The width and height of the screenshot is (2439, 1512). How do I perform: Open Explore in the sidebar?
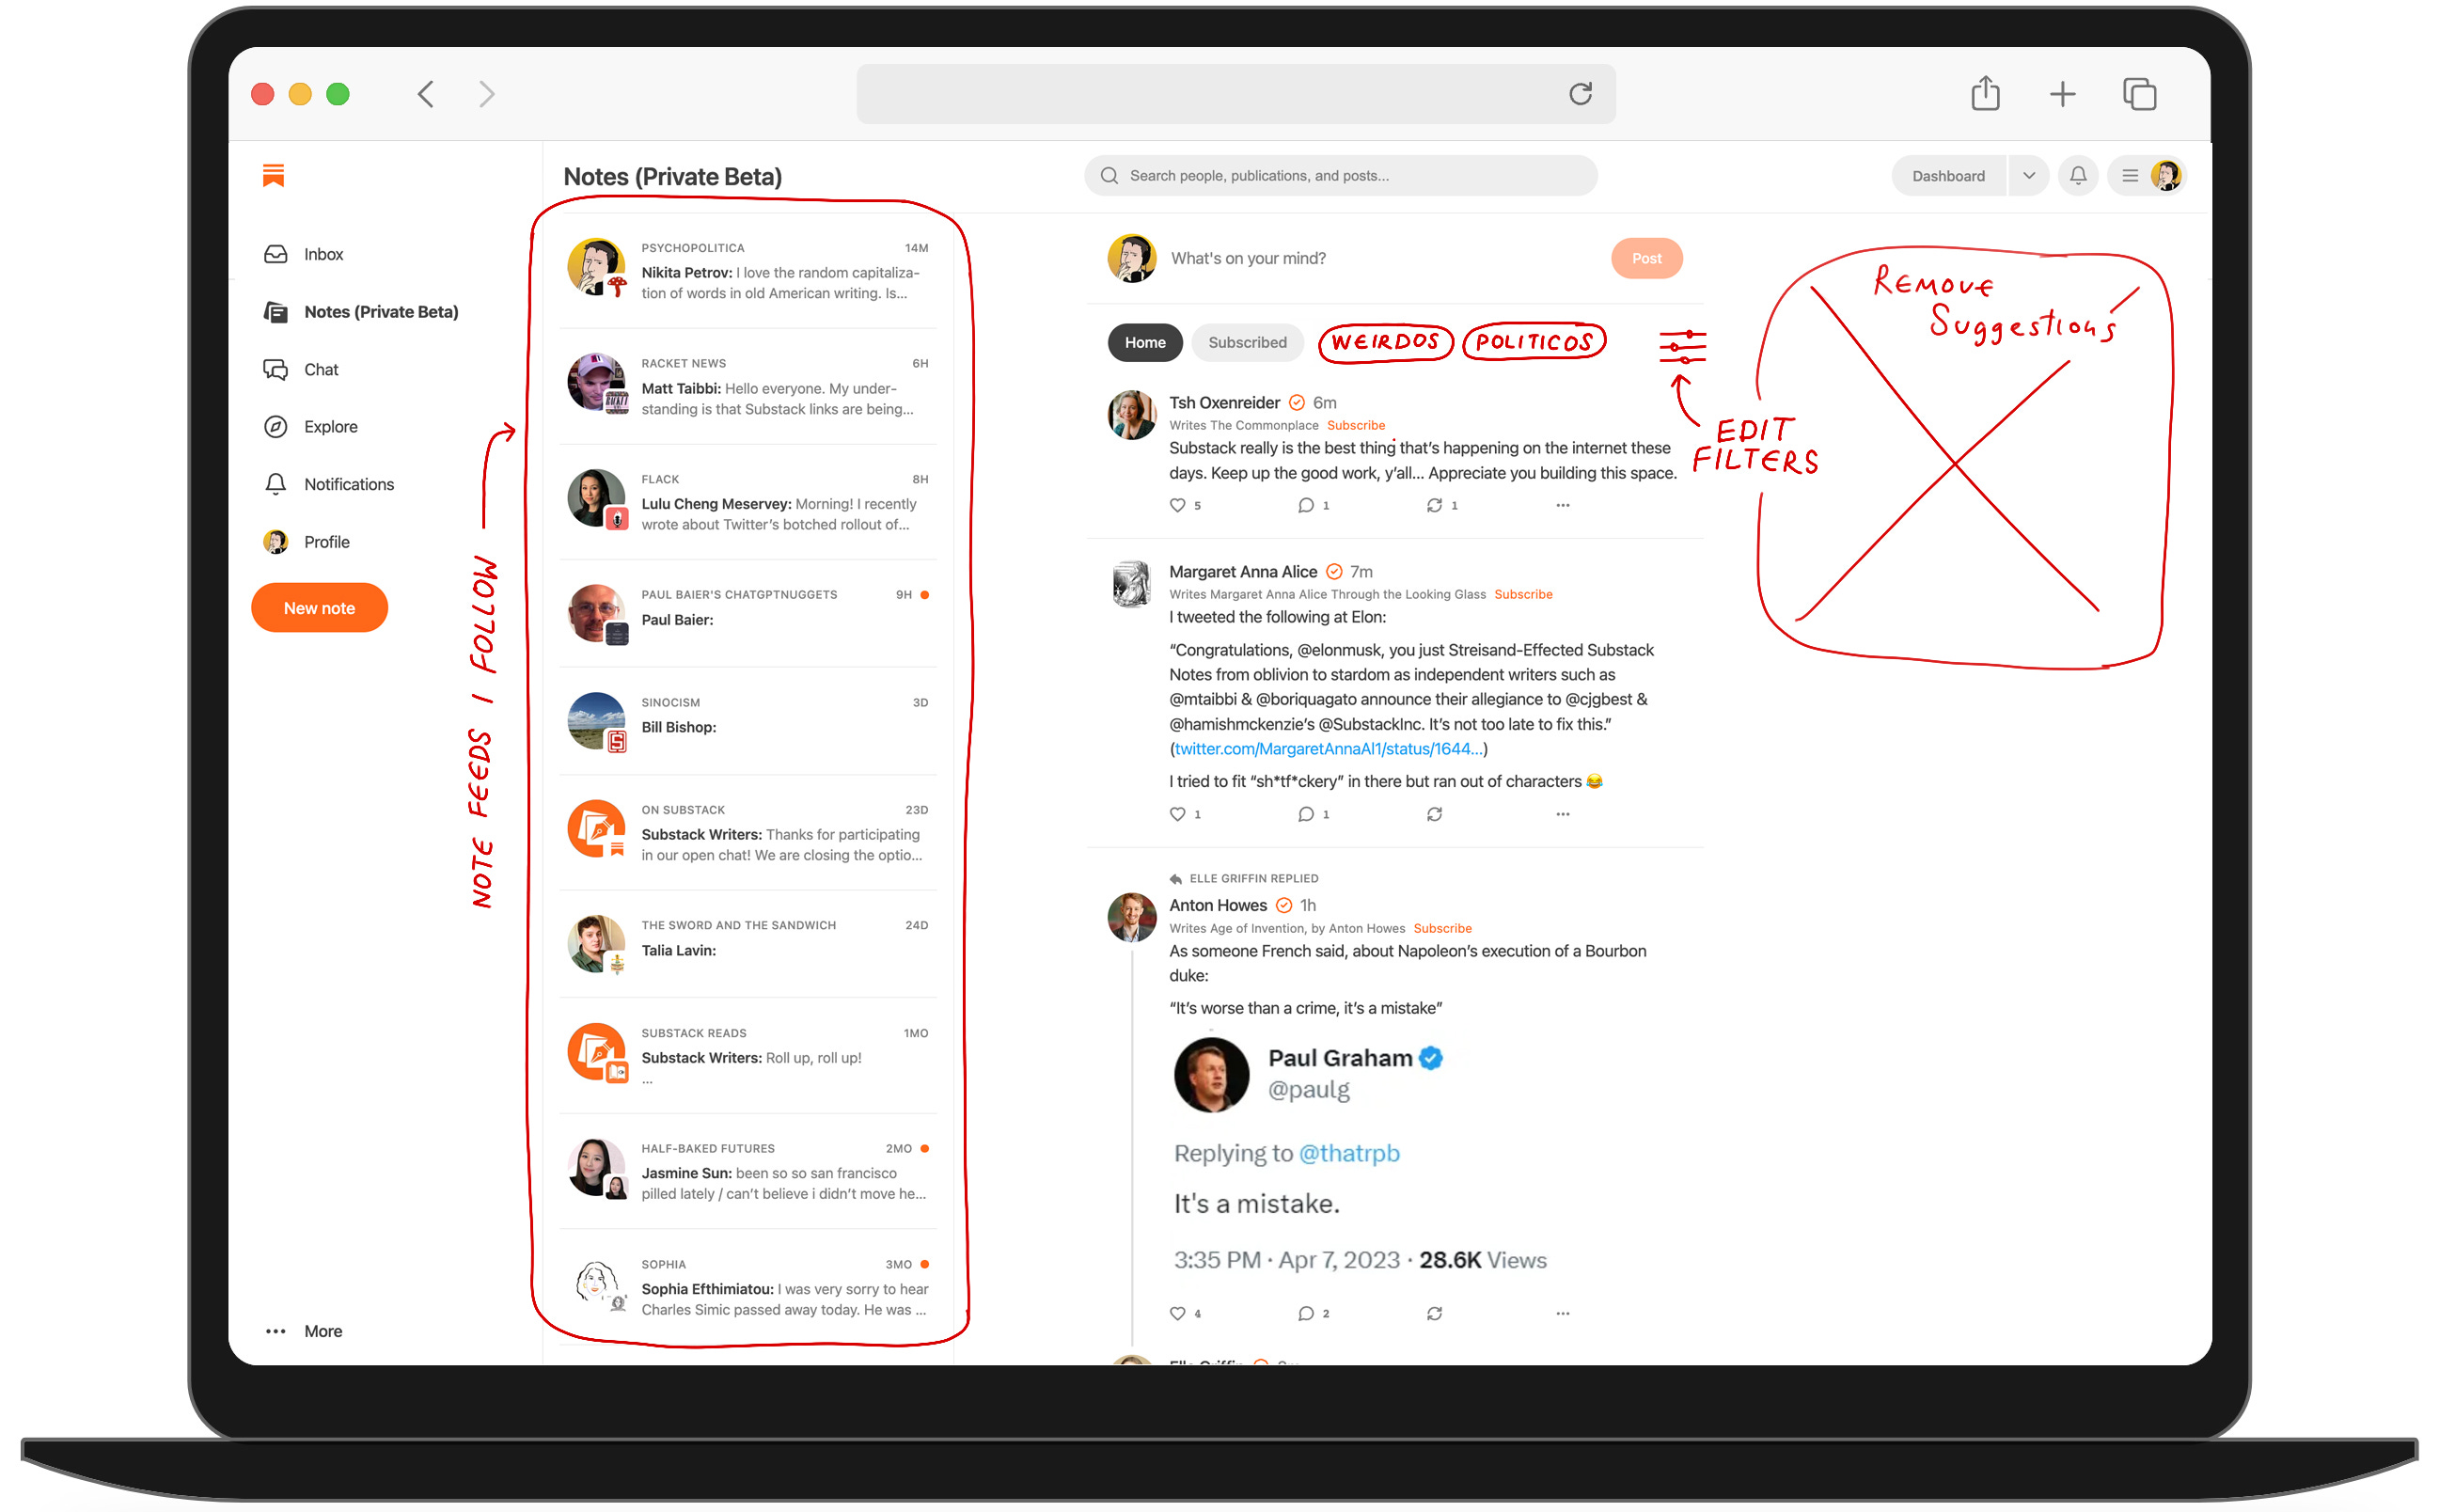pos(310,427)
